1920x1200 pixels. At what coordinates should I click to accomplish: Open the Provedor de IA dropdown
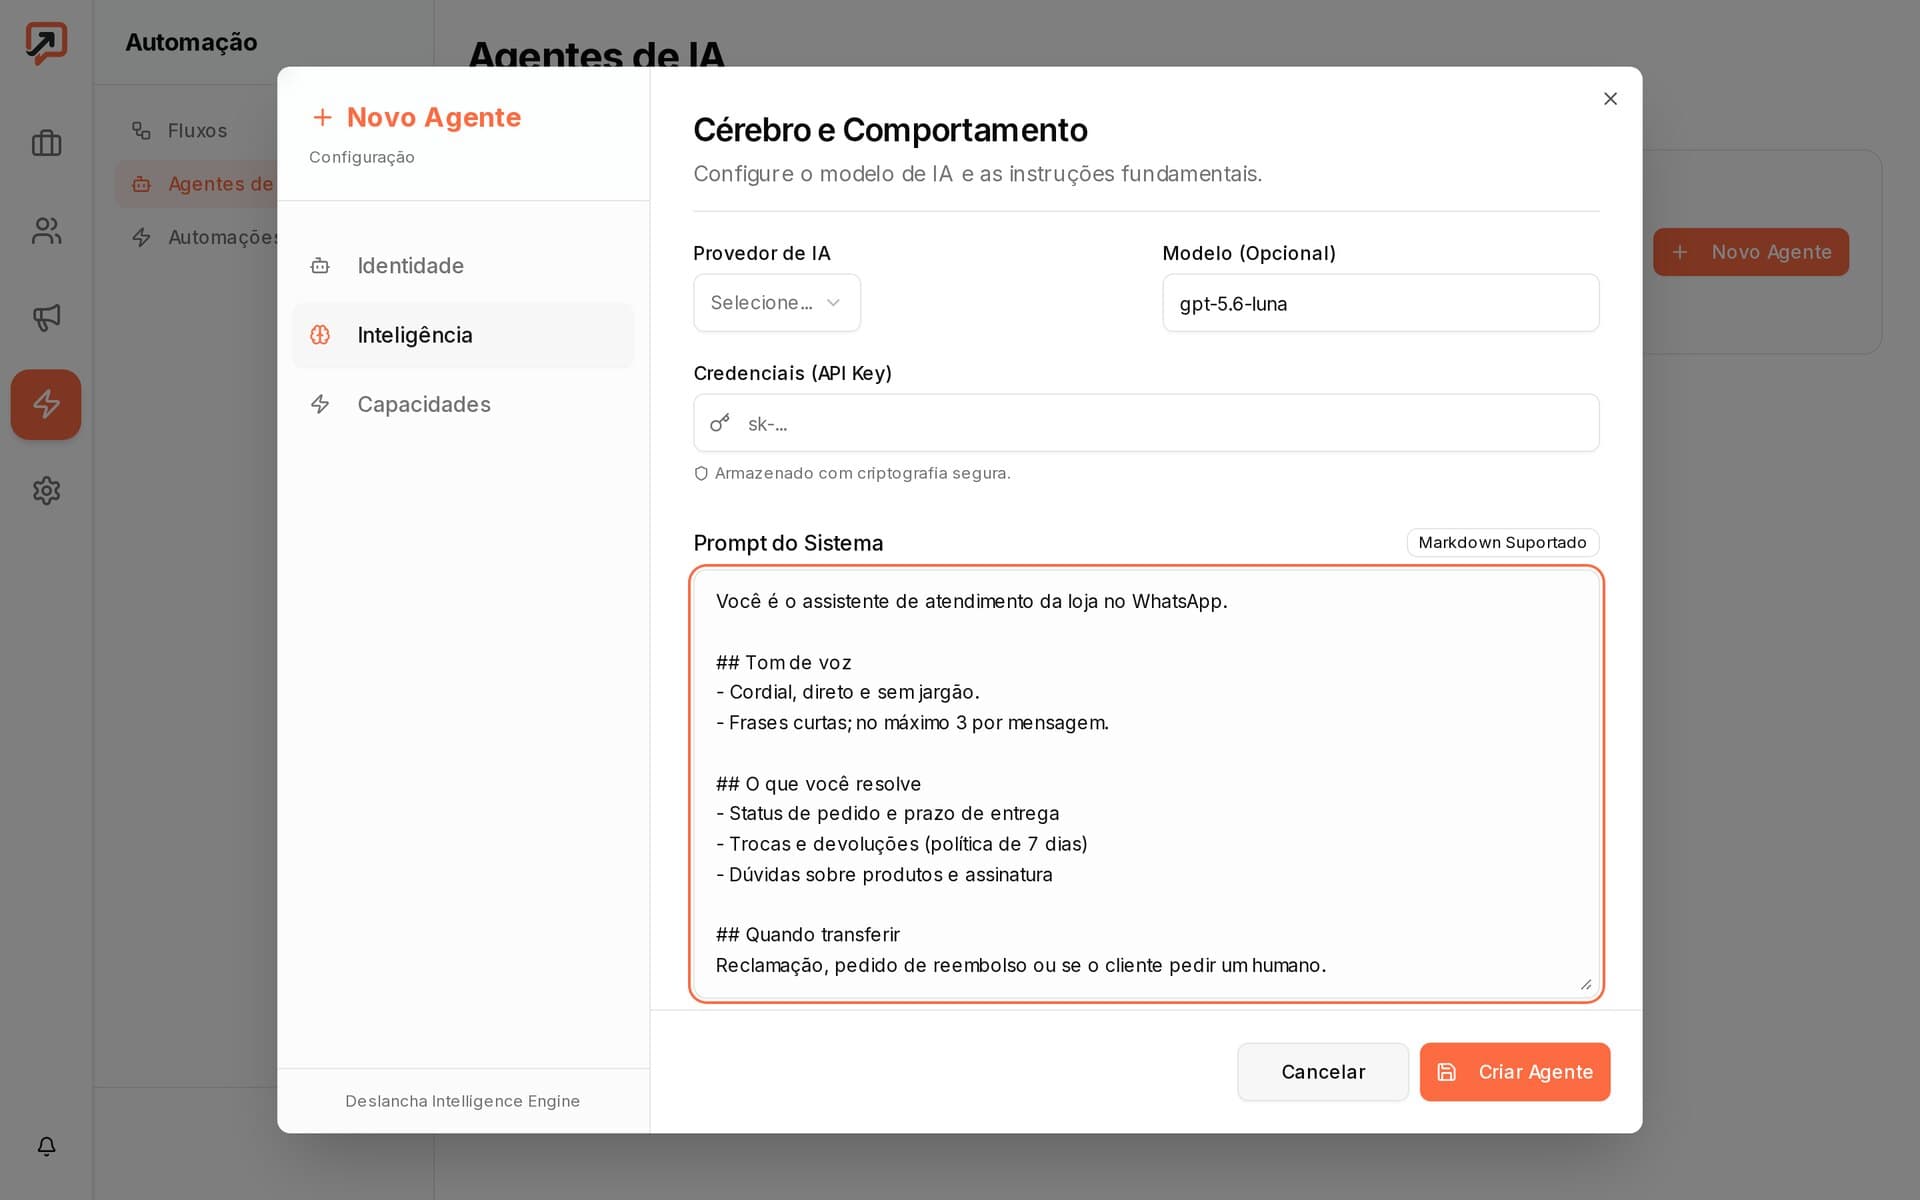coord(777,303)
